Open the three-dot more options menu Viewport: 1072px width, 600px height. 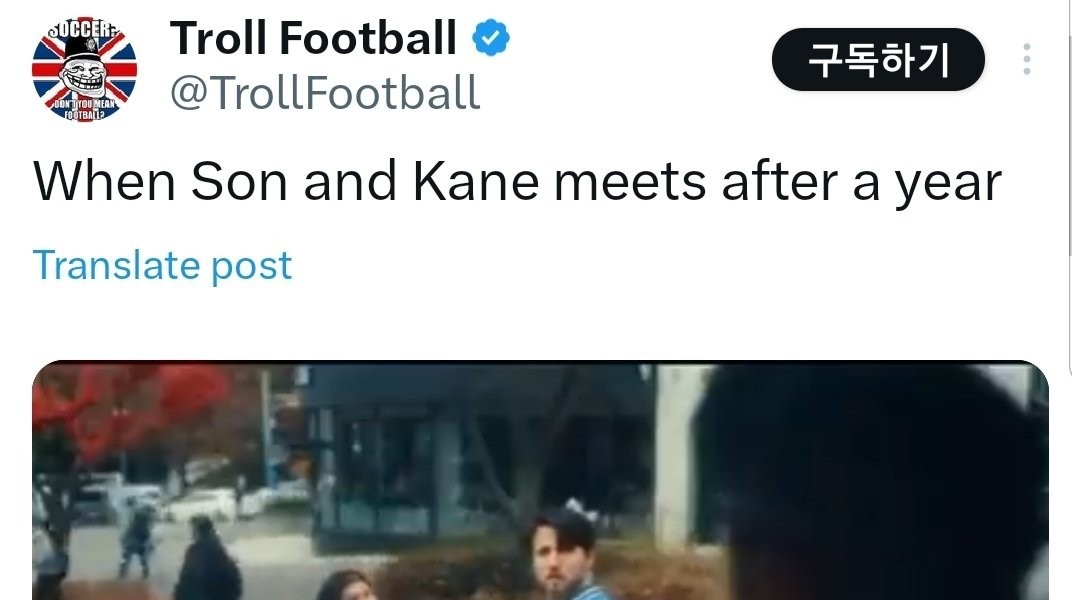(1026, 60)
